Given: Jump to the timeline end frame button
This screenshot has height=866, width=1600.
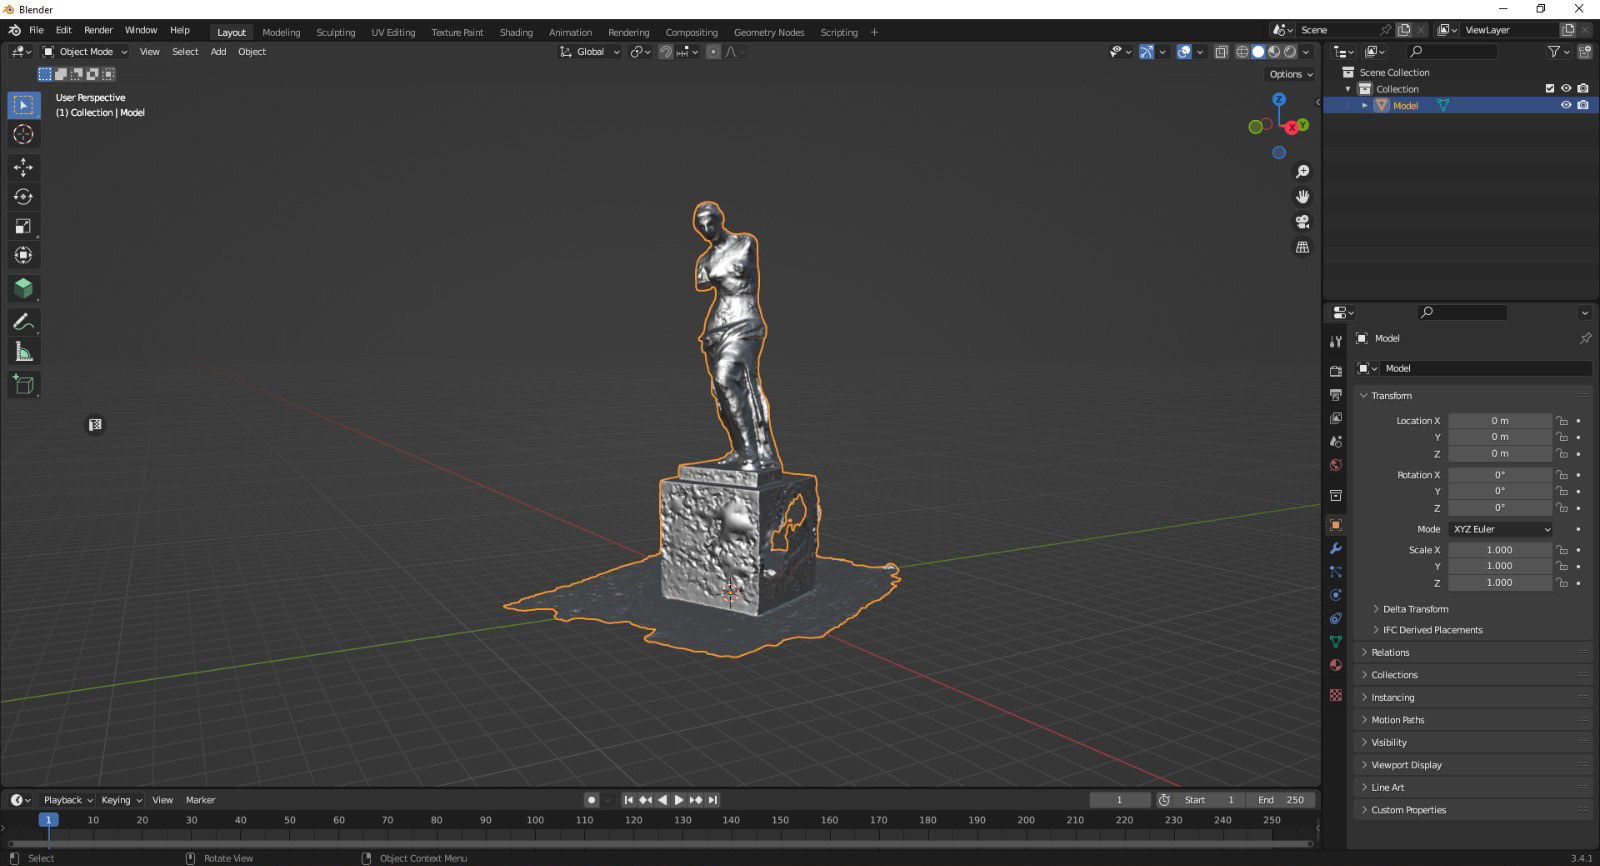Looking at the screenshot, I should point(713,800).
